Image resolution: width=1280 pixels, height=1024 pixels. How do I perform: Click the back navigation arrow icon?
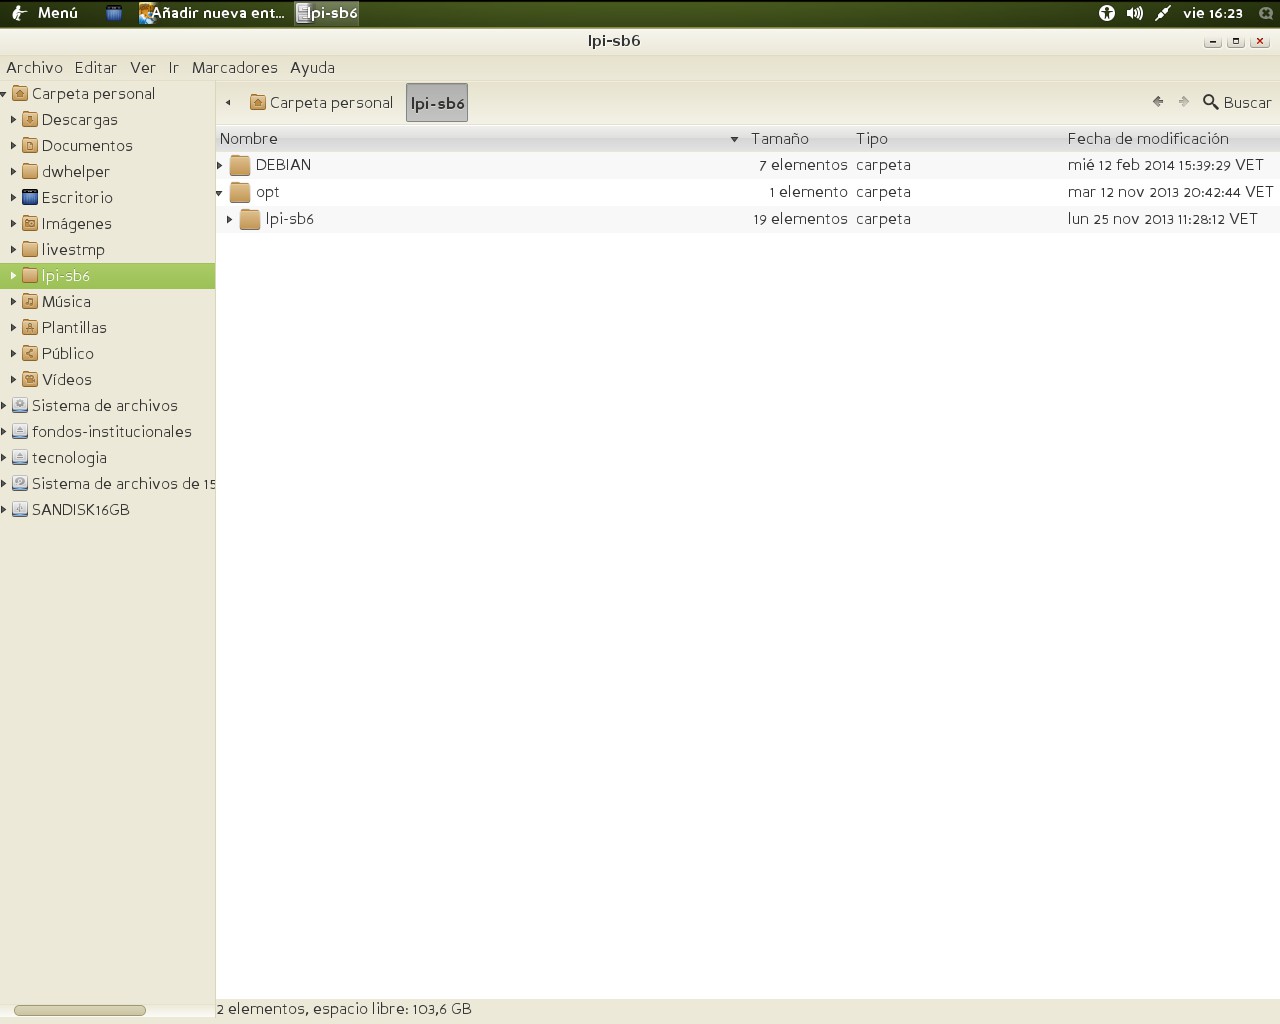(1158, 102)
